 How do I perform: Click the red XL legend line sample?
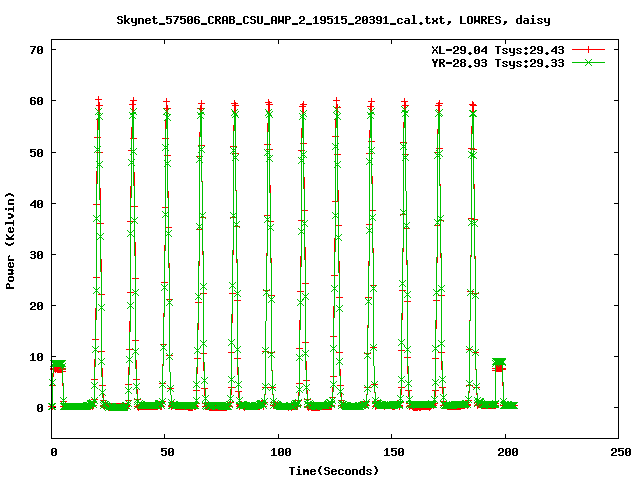pos(588,50)
